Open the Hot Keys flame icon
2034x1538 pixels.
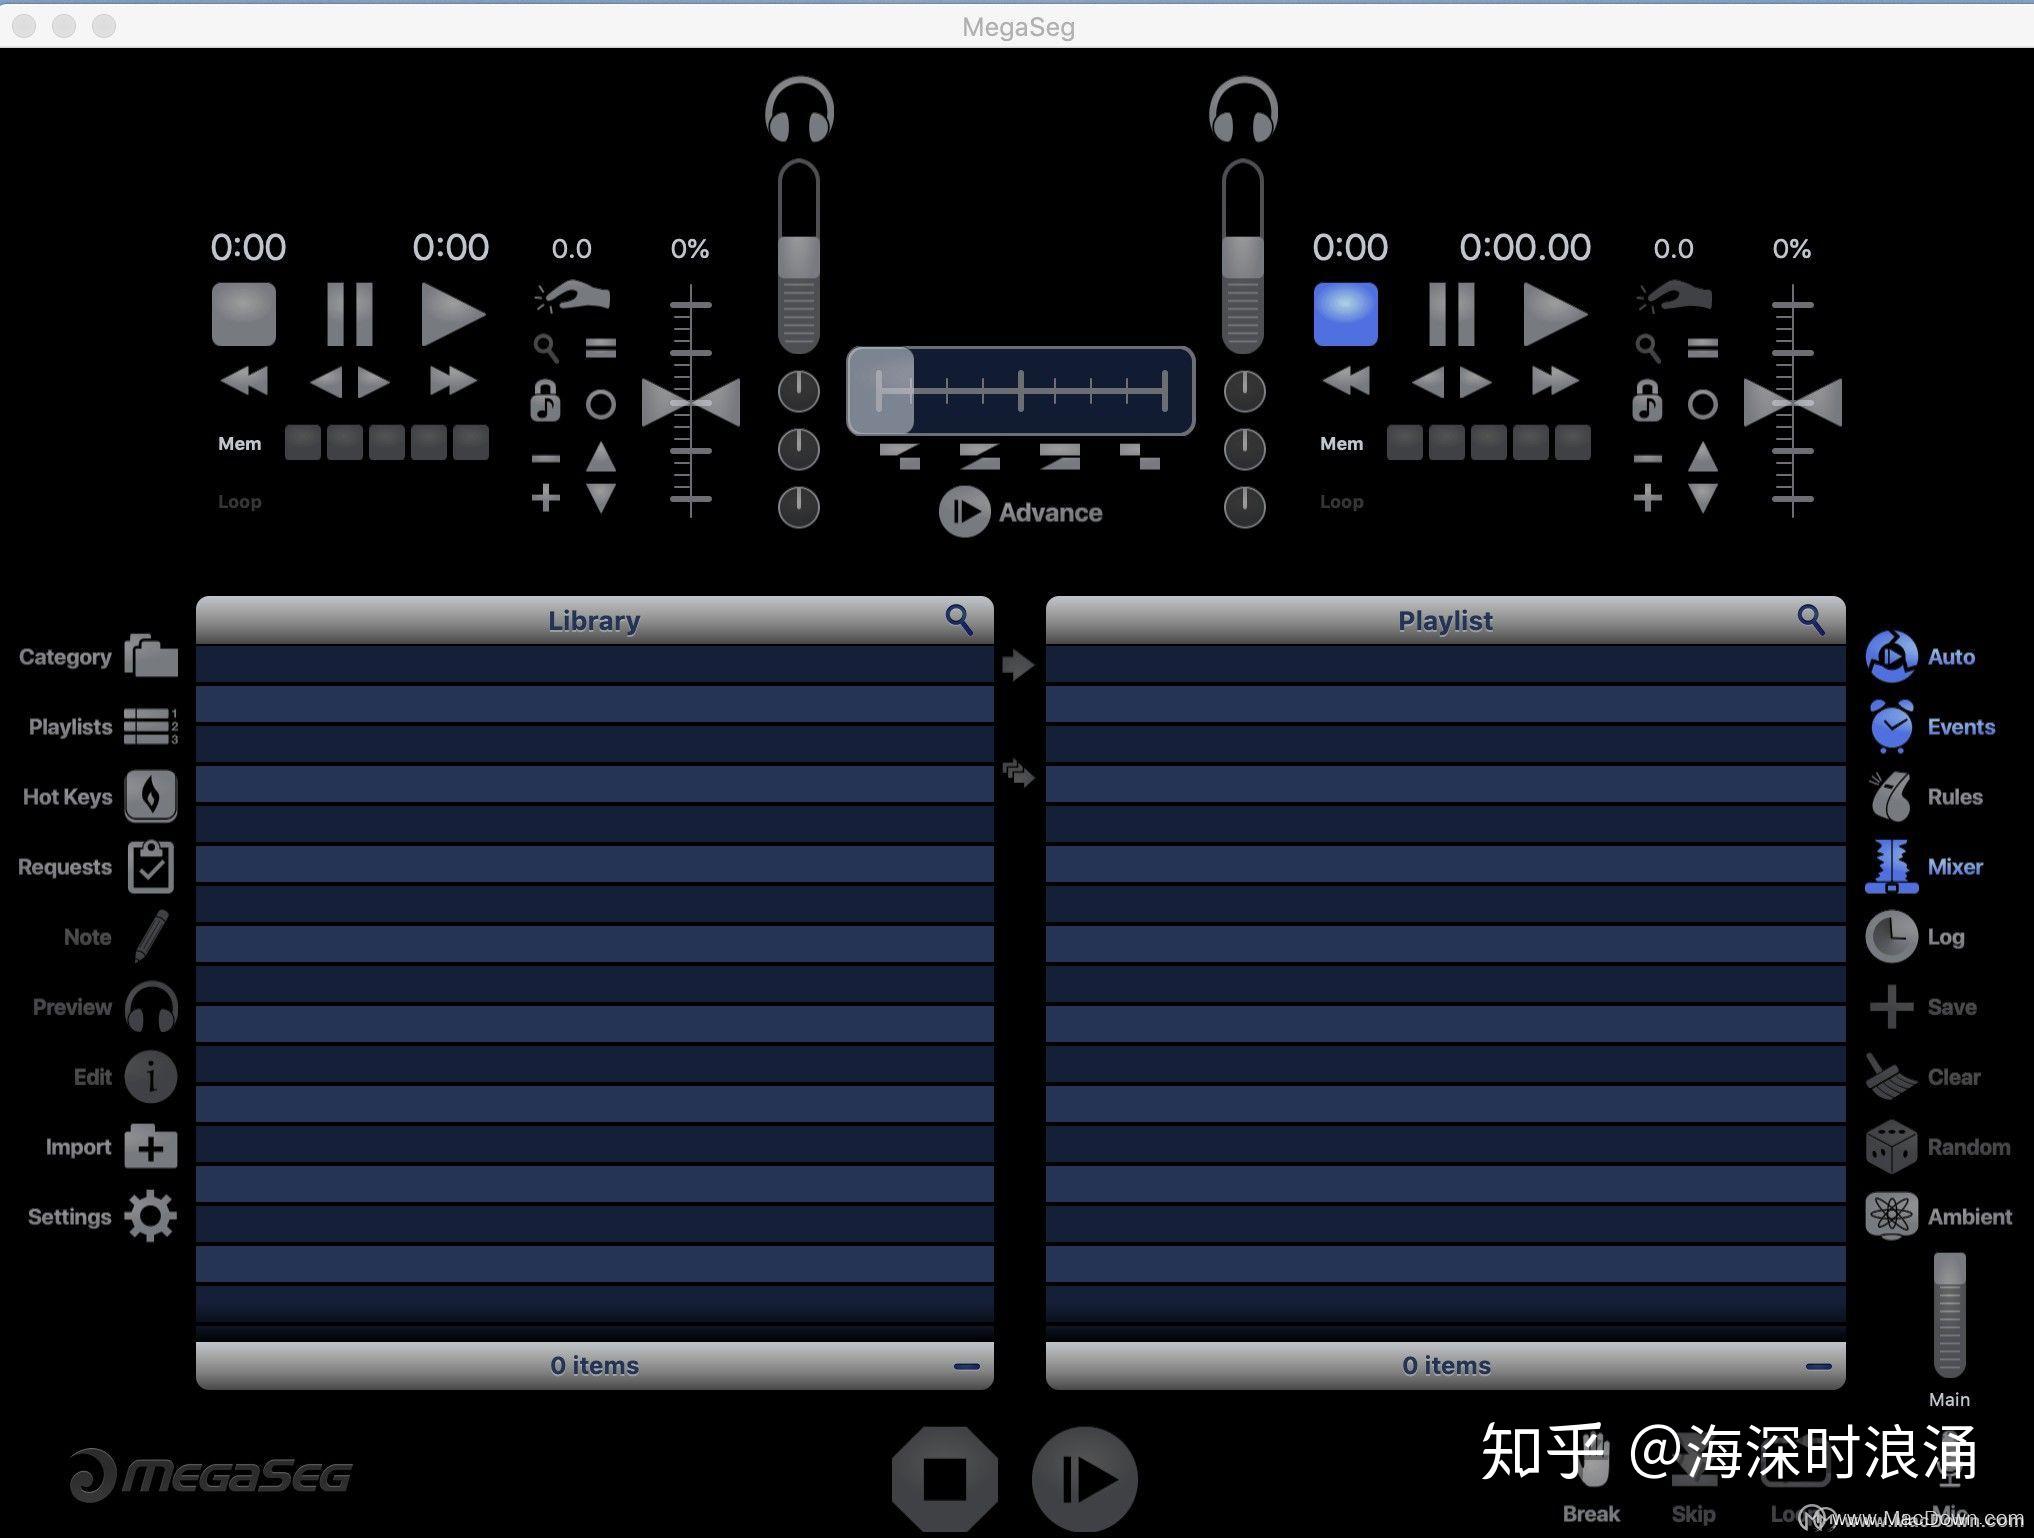[x=151, y=796]
